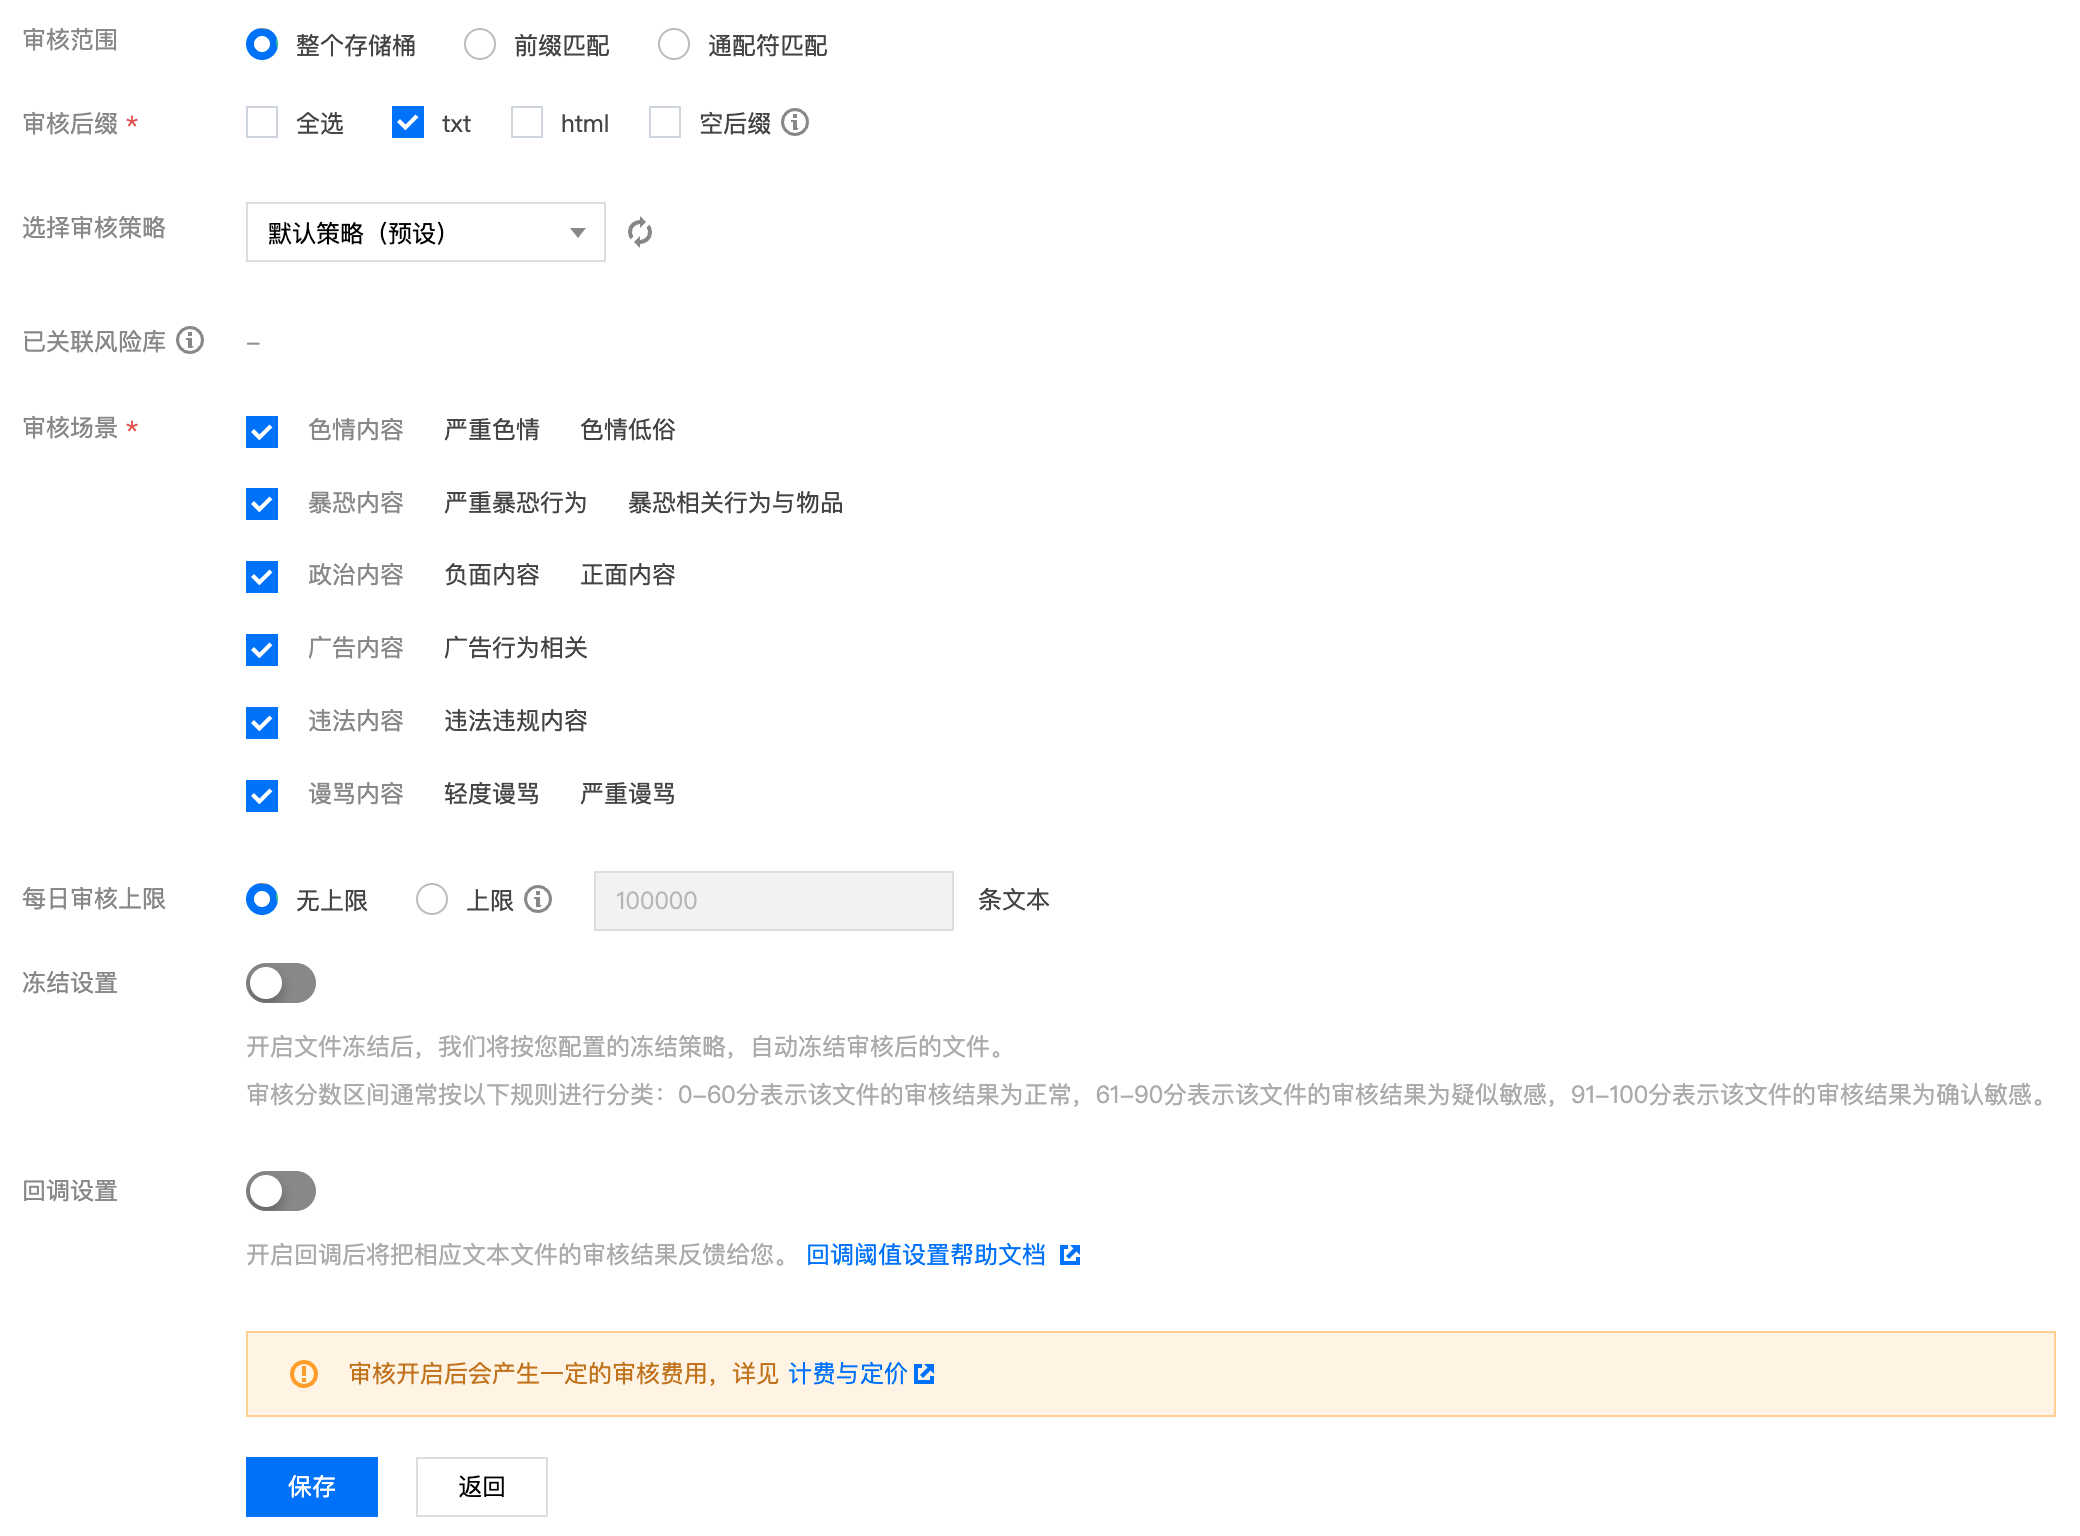
Task: Click the info icon beside 已关联风险库
Action: pyautogui.click(x=190, y=341)
